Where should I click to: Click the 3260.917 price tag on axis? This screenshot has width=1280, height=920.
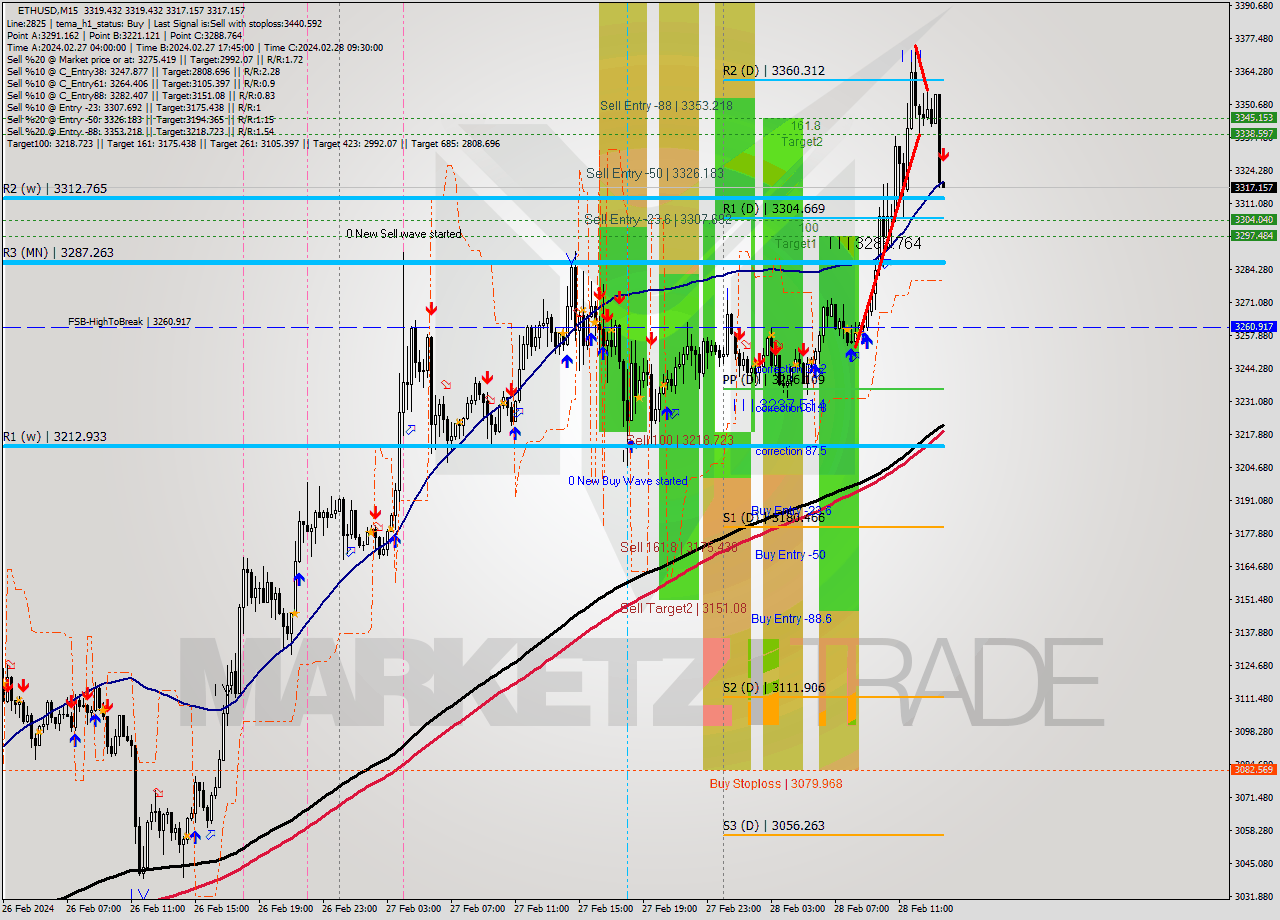tap(1253, 327)
